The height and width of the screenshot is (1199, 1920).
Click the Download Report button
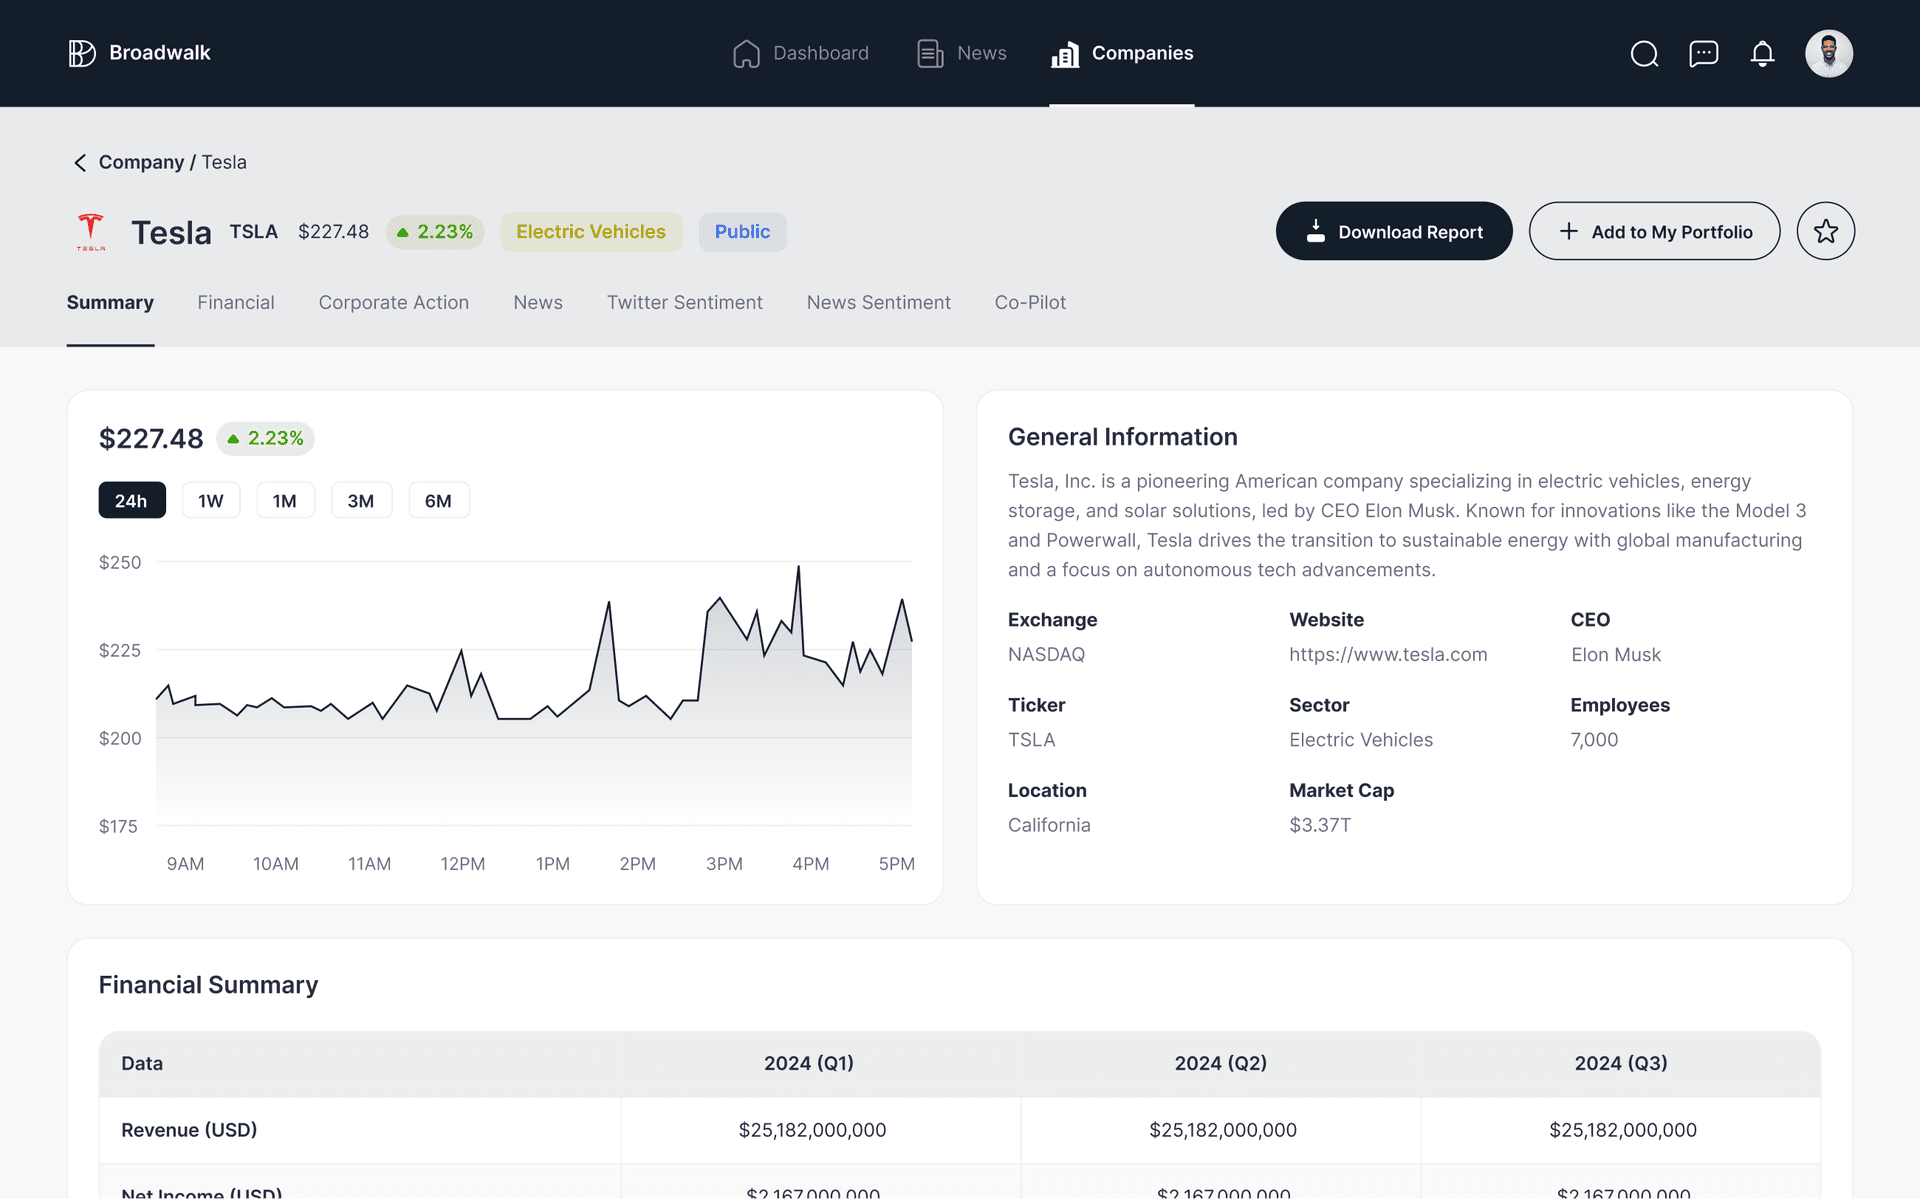point(1393,231)
